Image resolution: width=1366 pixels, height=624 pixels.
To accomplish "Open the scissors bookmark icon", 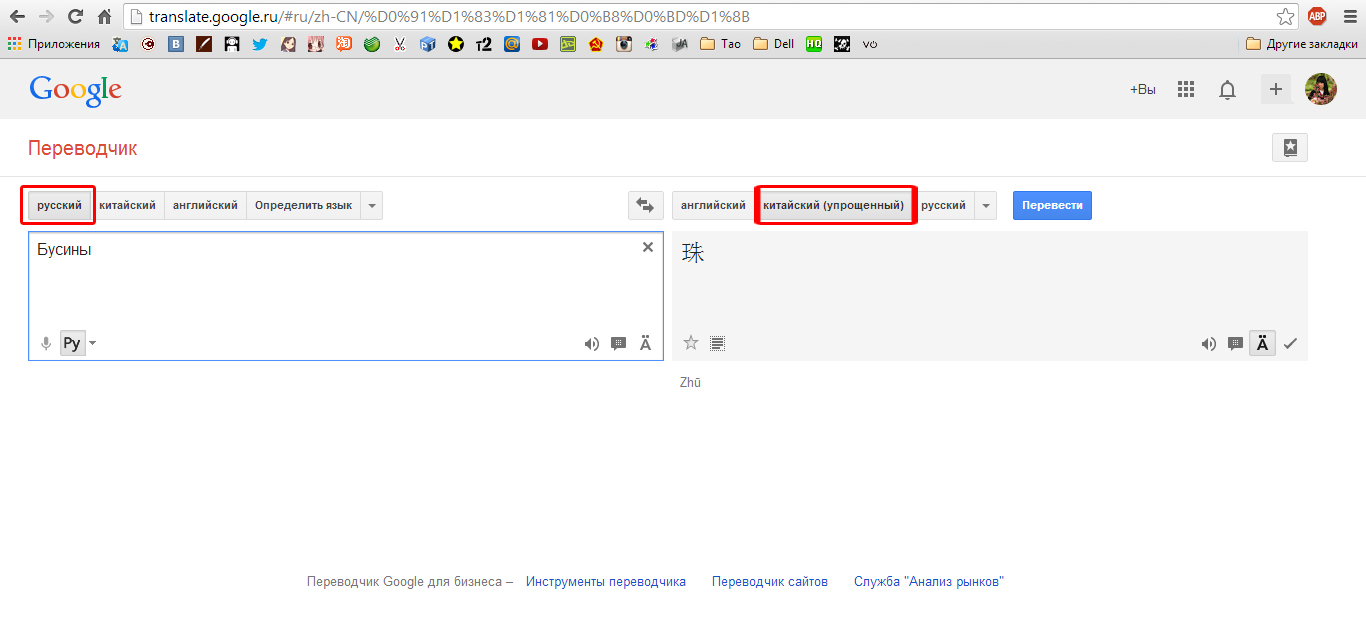I will point(400,44).
